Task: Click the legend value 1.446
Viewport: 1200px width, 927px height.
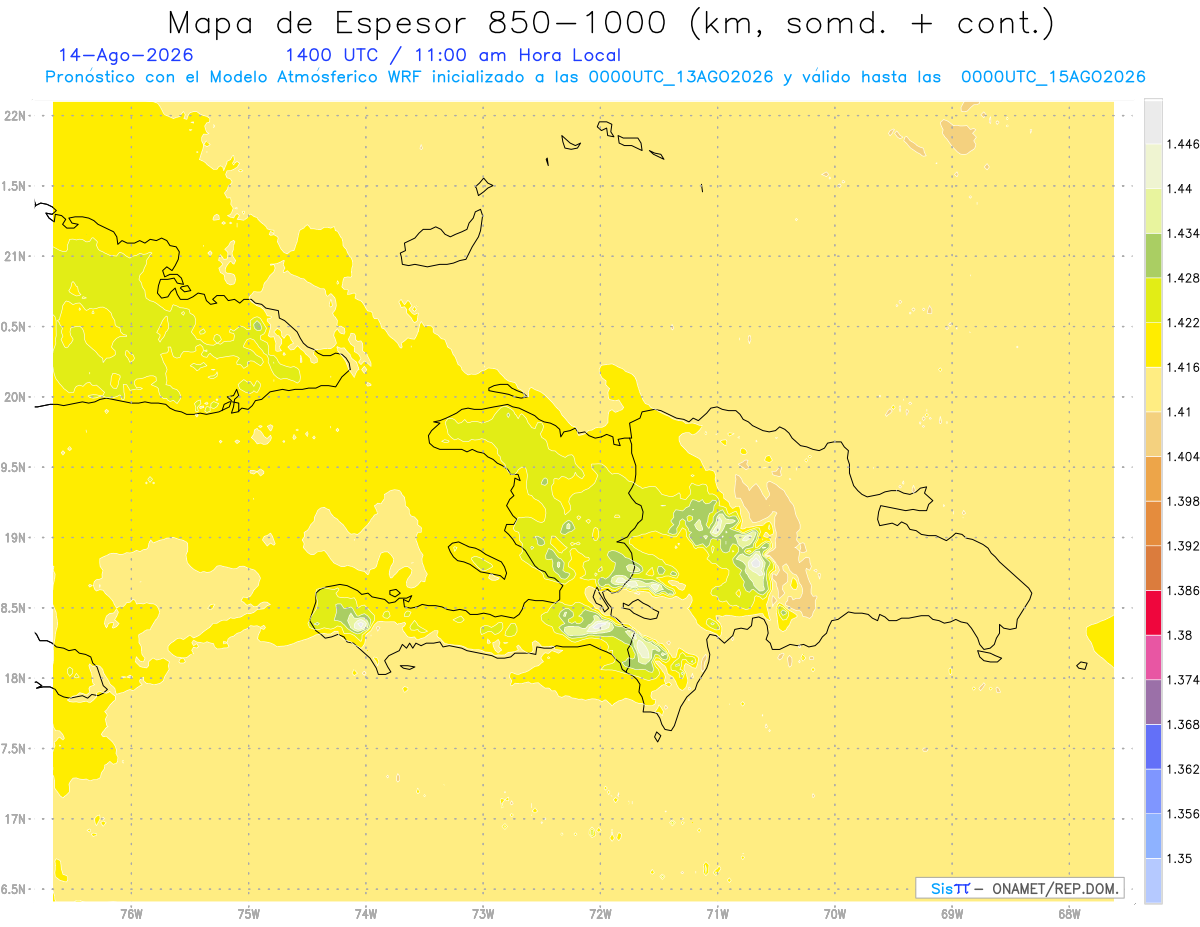Action: pyautogui.click(x=1182, y=144)
